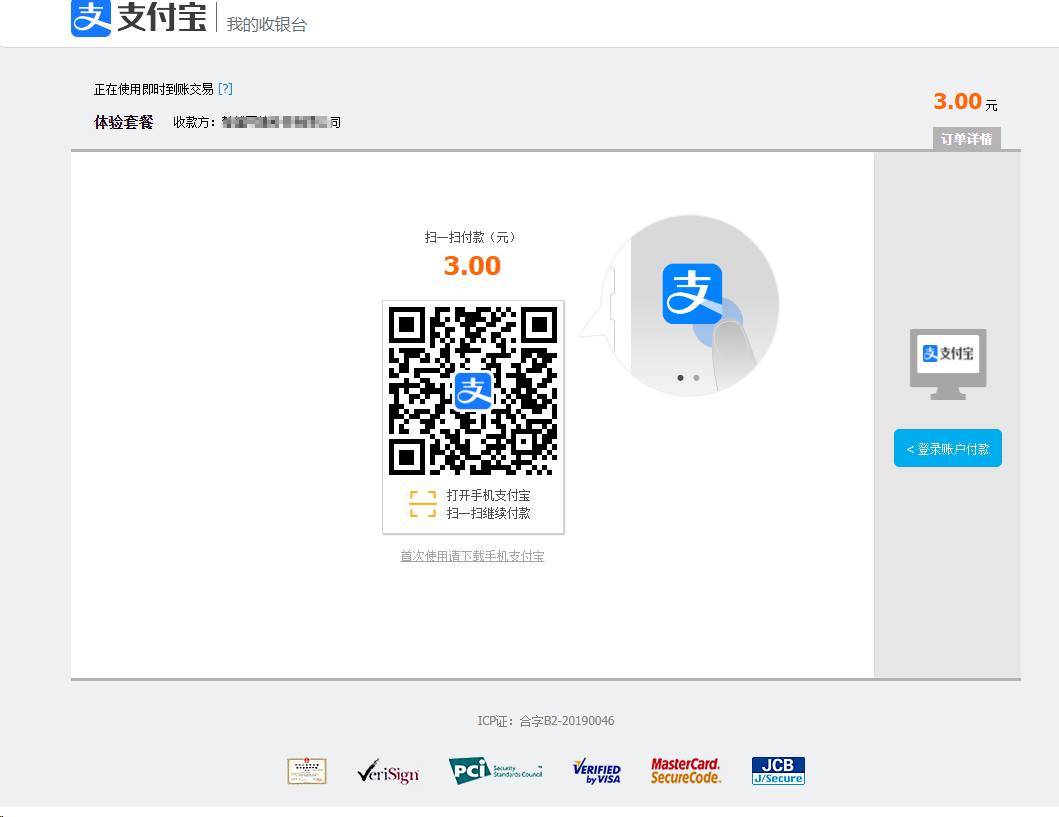Open the 订单详情 order details tab
The height and width of the screenshot is (817, 1059).
pyautogui.click(x=966, y=138)
